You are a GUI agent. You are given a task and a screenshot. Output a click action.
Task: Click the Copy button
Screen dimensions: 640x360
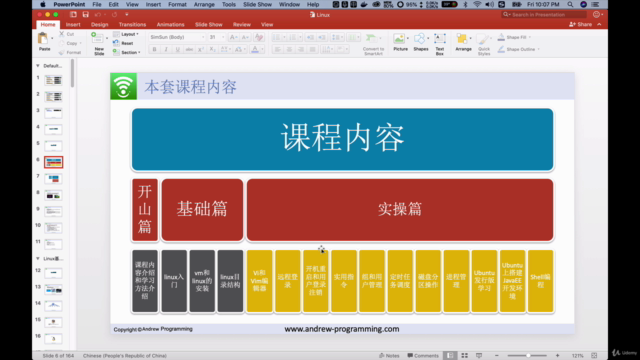click(70, 43)
